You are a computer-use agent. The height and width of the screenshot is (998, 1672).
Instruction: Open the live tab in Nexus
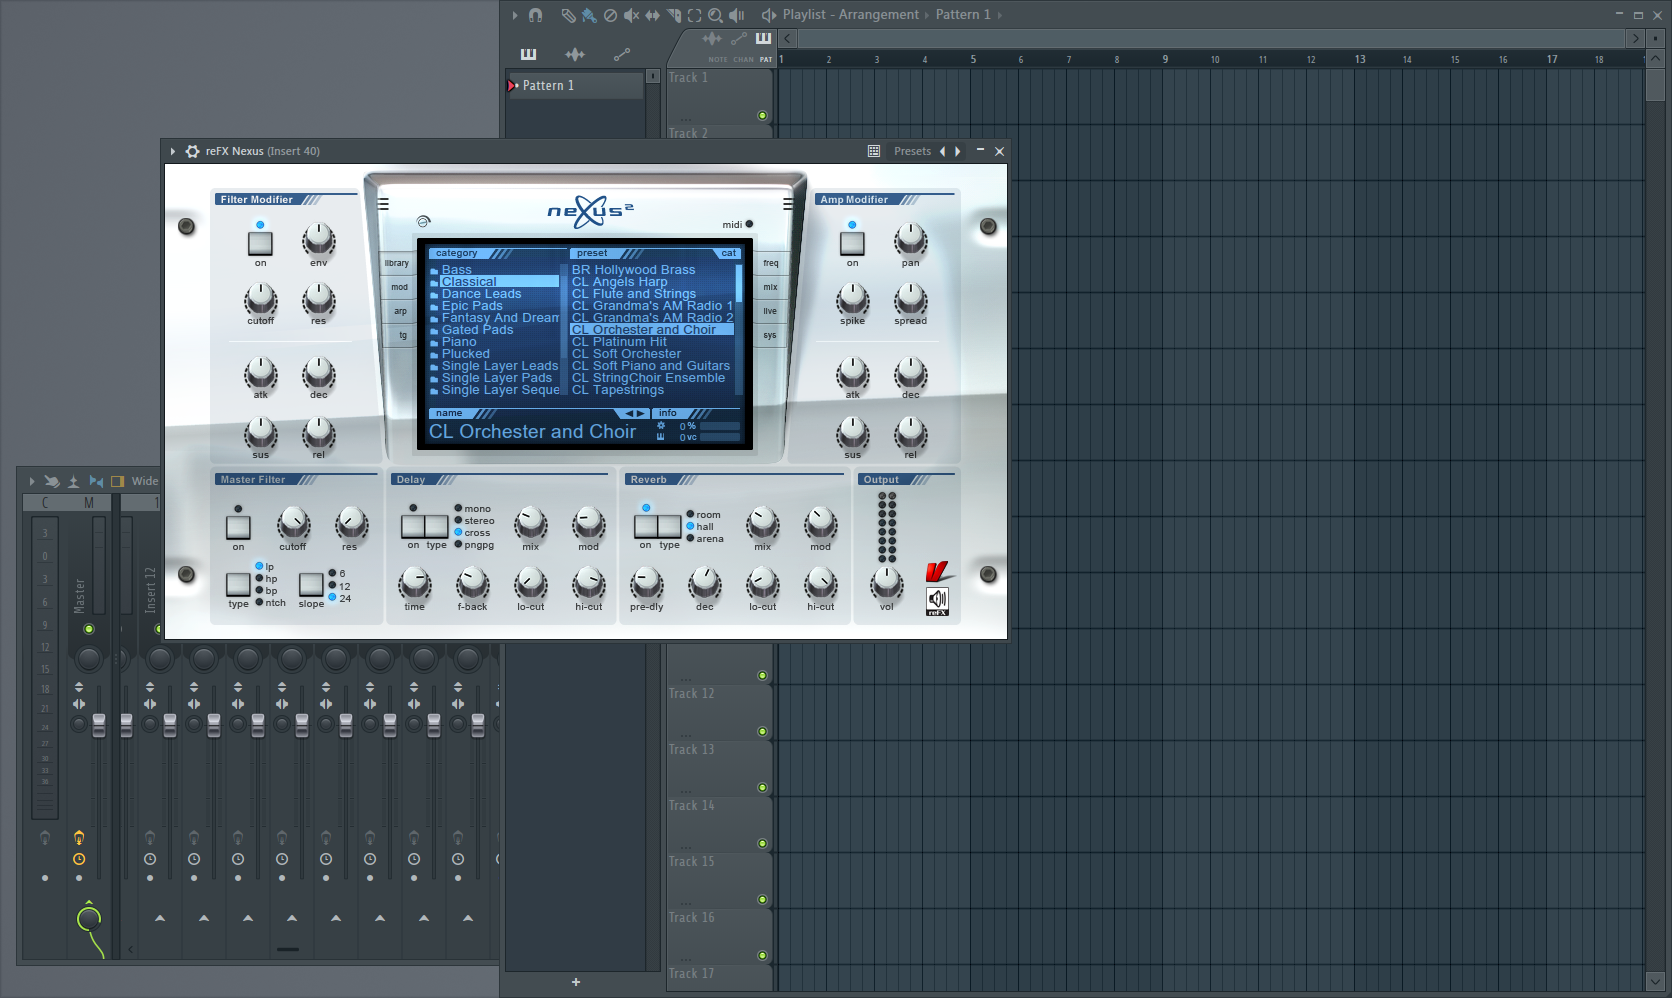coord(770,311)
